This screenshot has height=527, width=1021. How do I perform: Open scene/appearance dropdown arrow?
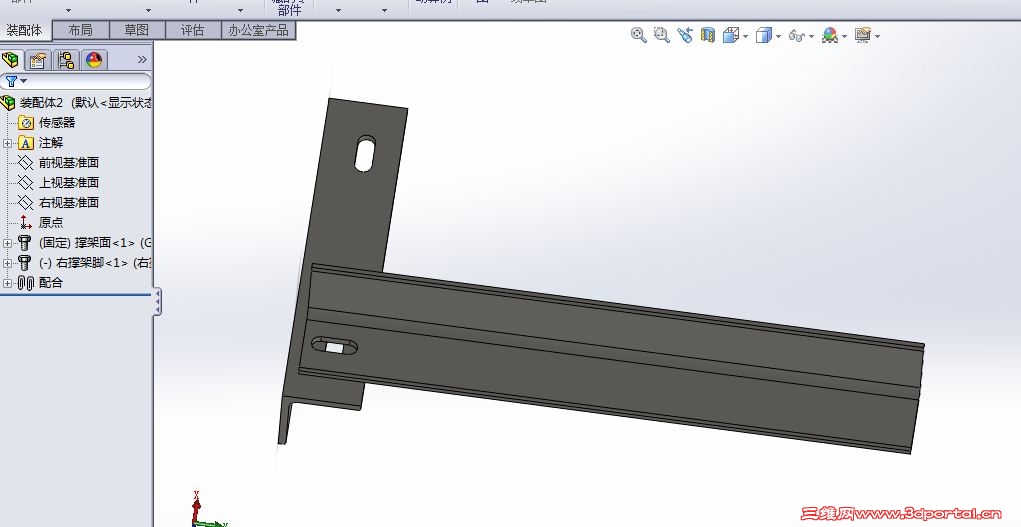(x=845, y=36)
